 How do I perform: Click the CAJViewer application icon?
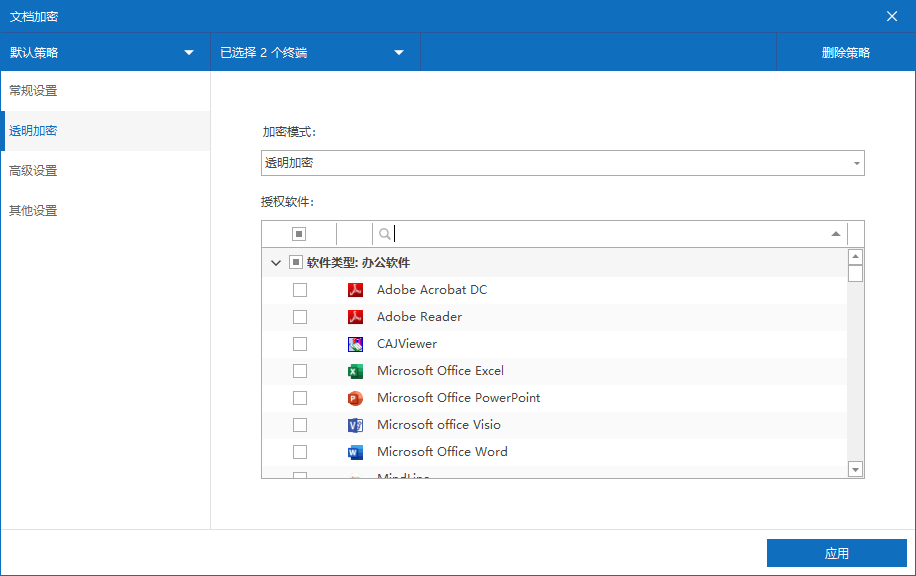355,344
